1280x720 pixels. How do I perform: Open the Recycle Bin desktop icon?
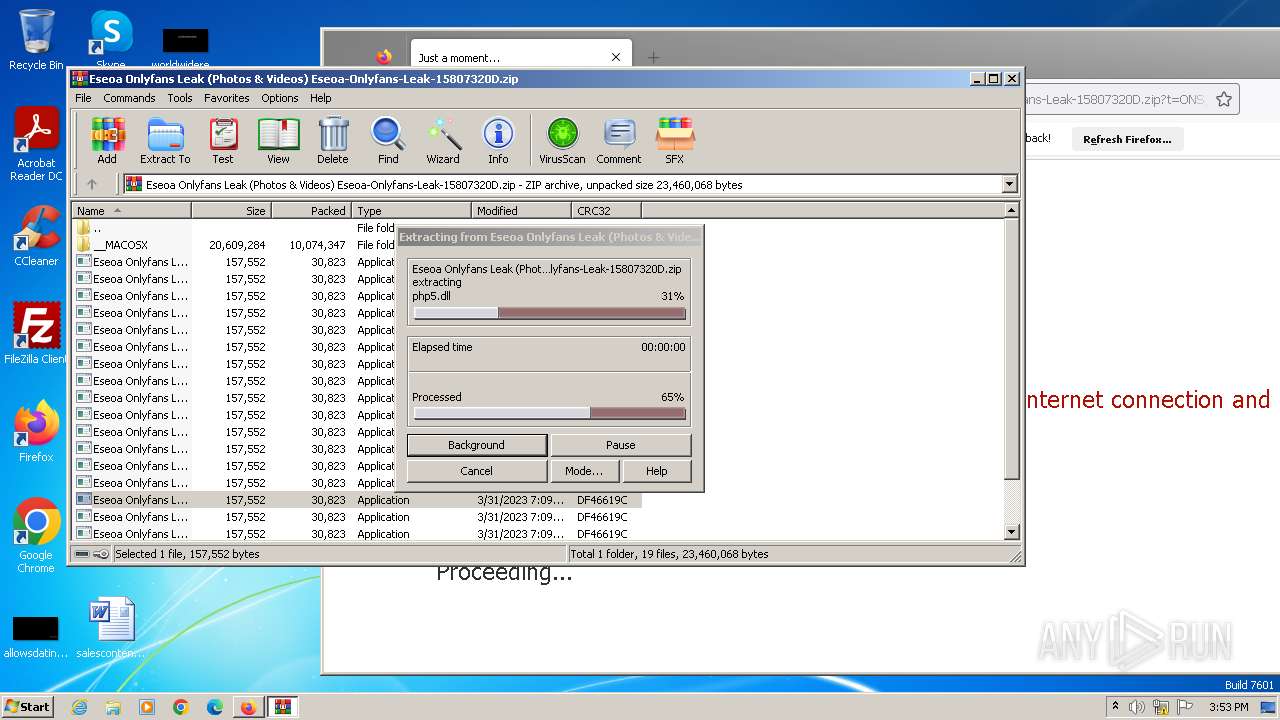(36, 39)
